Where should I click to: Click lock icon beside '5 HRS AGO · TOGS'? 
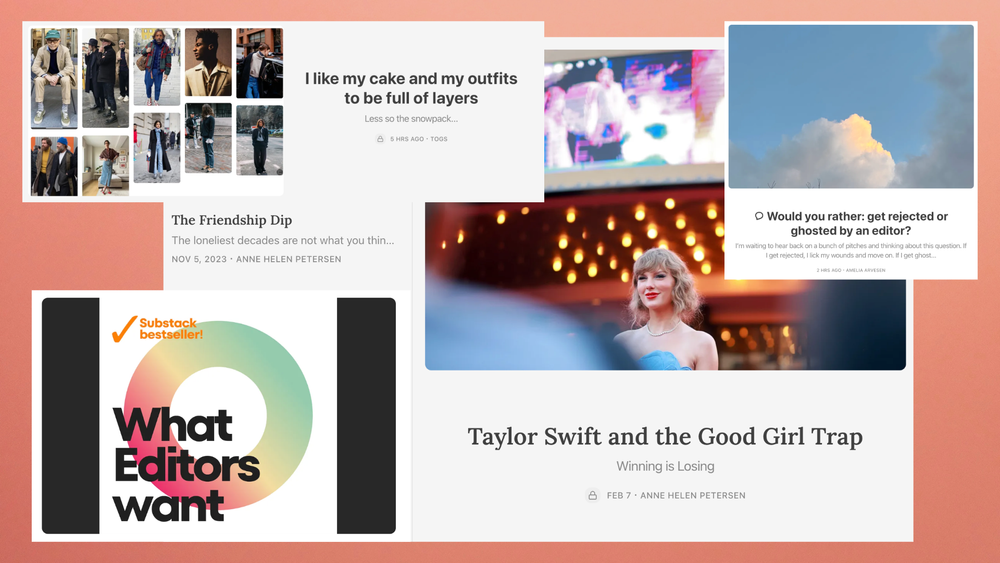coord(380,138)
